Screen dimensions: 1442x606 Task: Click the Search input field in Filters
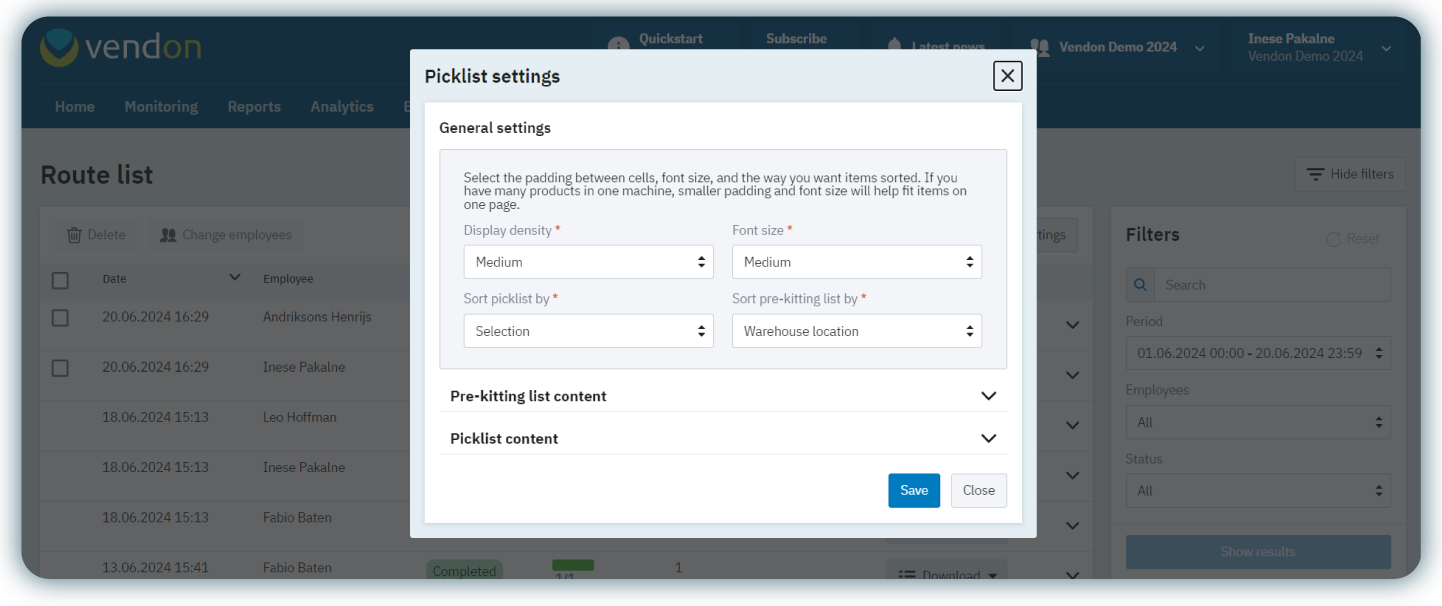coord(1270,284)
